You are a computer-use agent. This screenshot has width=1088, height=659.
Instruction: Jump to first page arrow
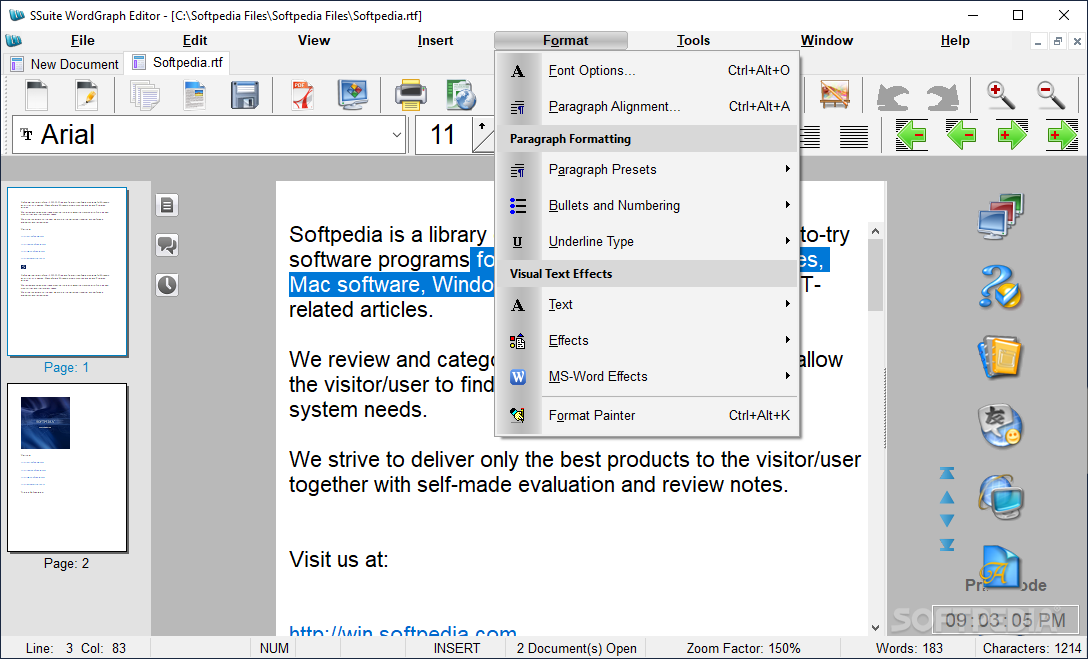coord(947,473)
